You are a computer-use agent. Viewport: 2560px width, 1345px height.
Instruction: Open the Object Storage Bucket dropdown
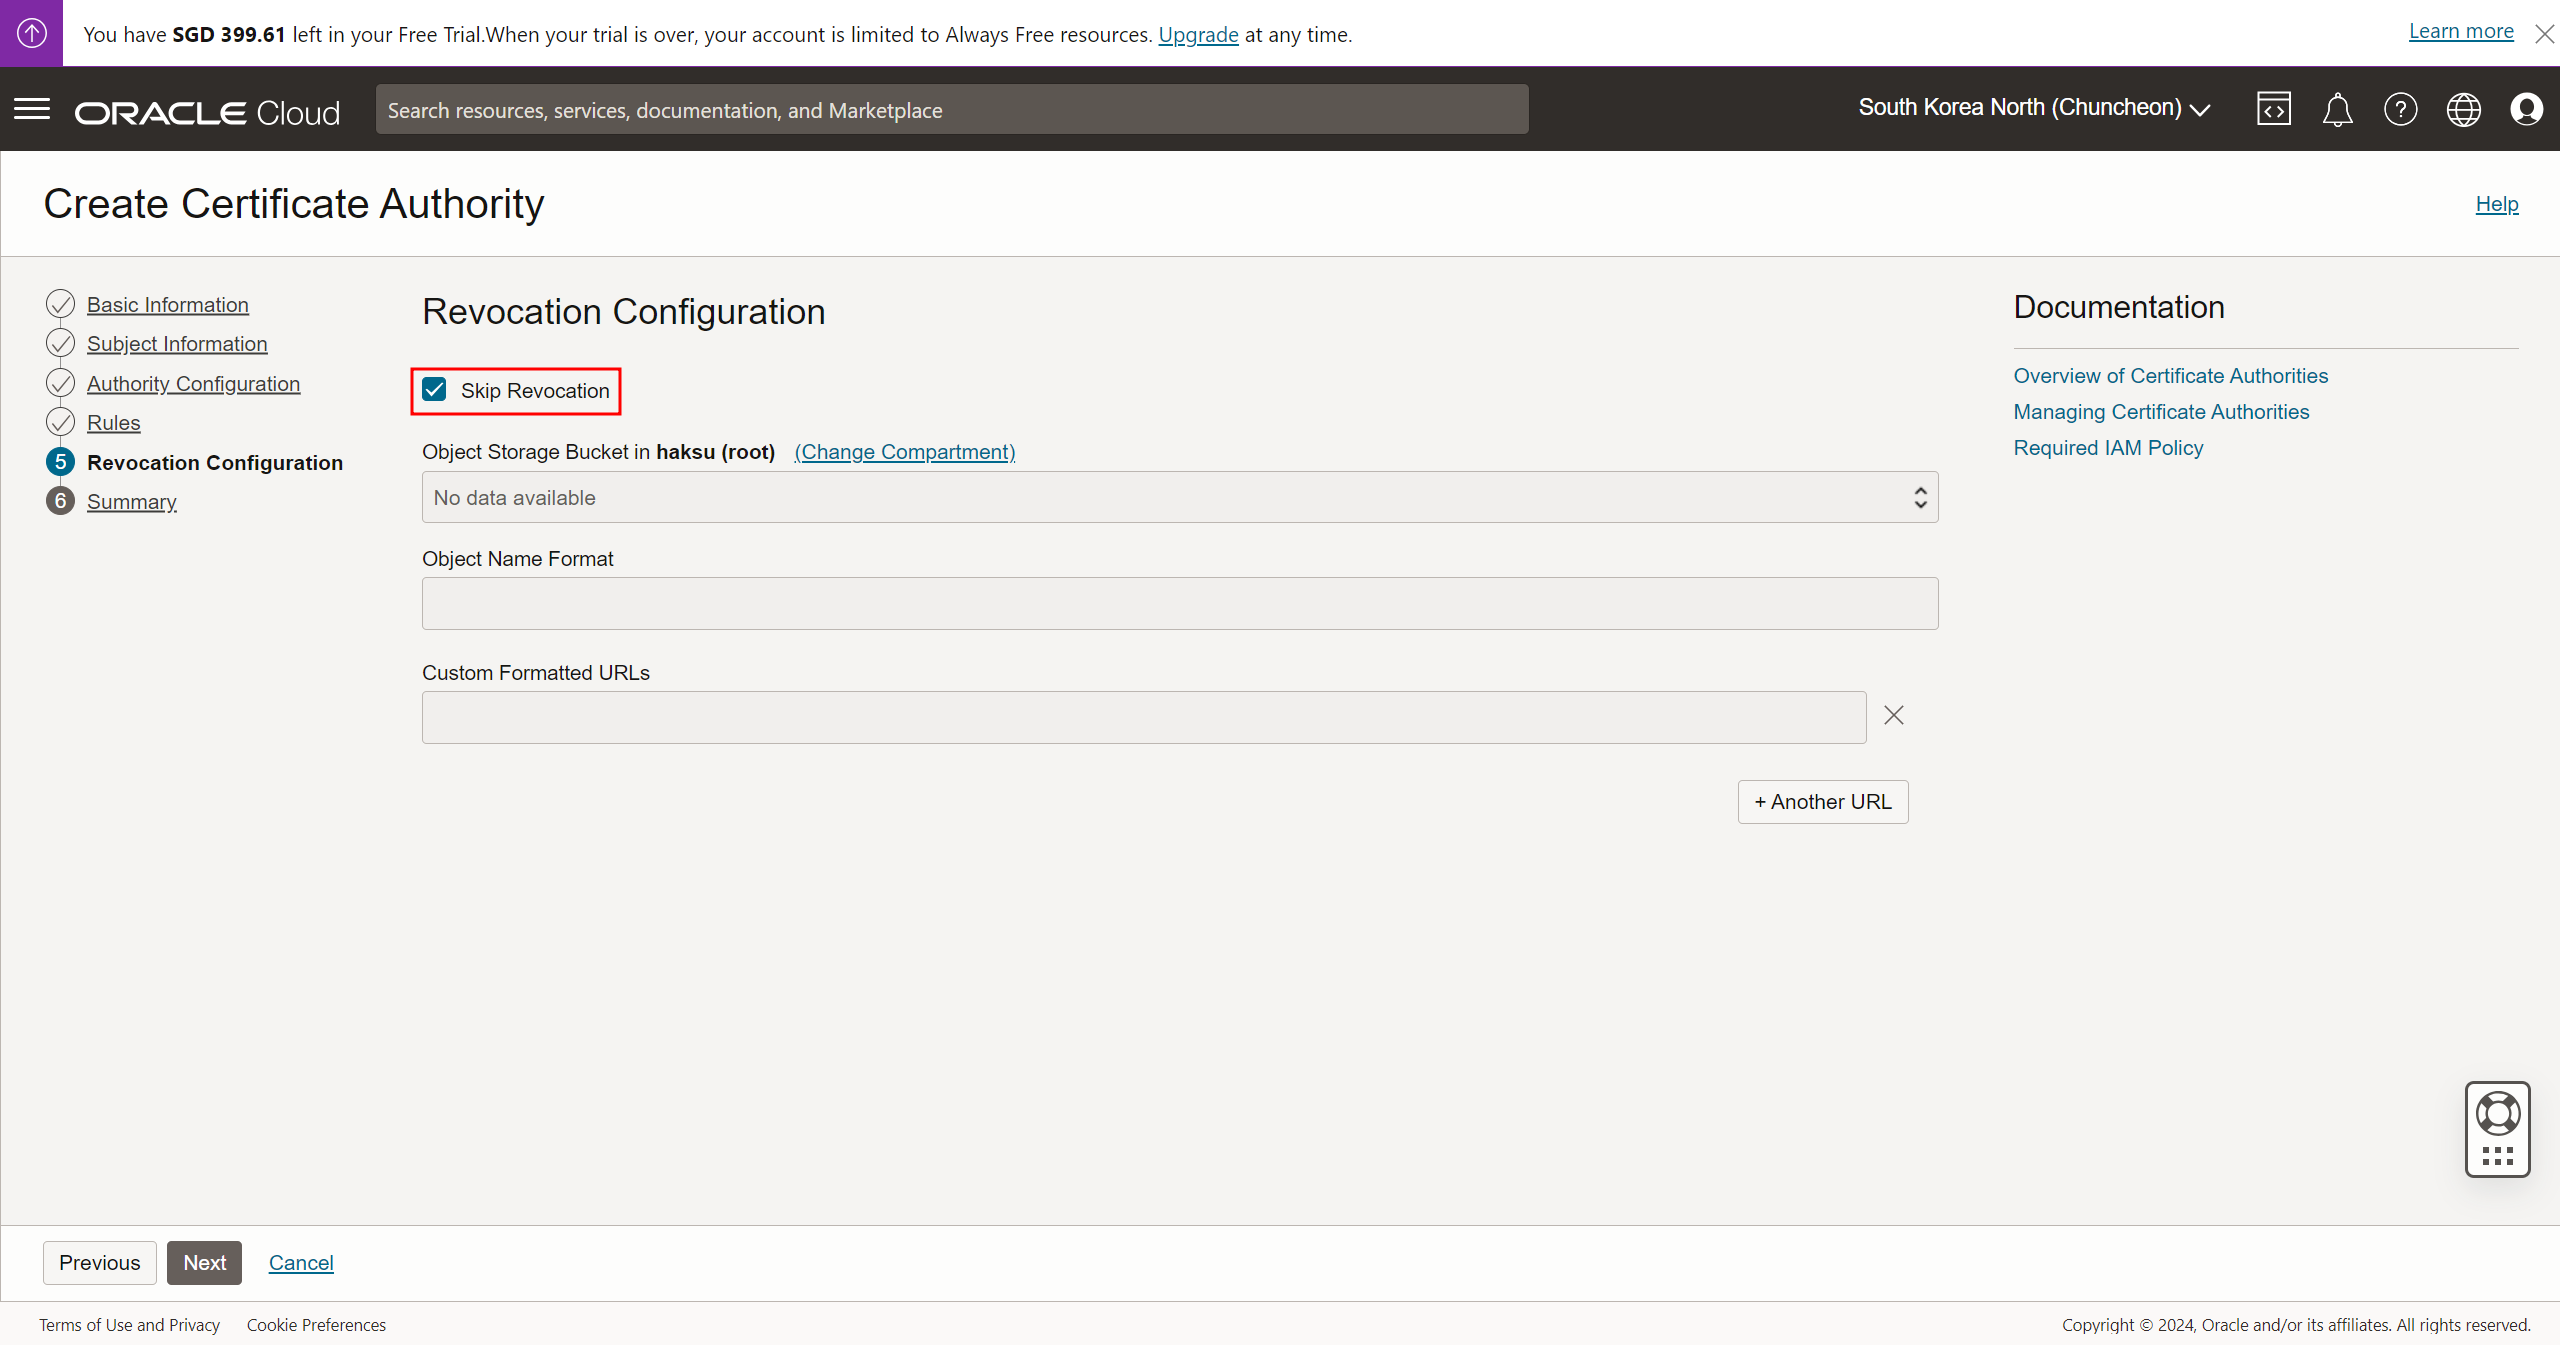pos(1179,497)
